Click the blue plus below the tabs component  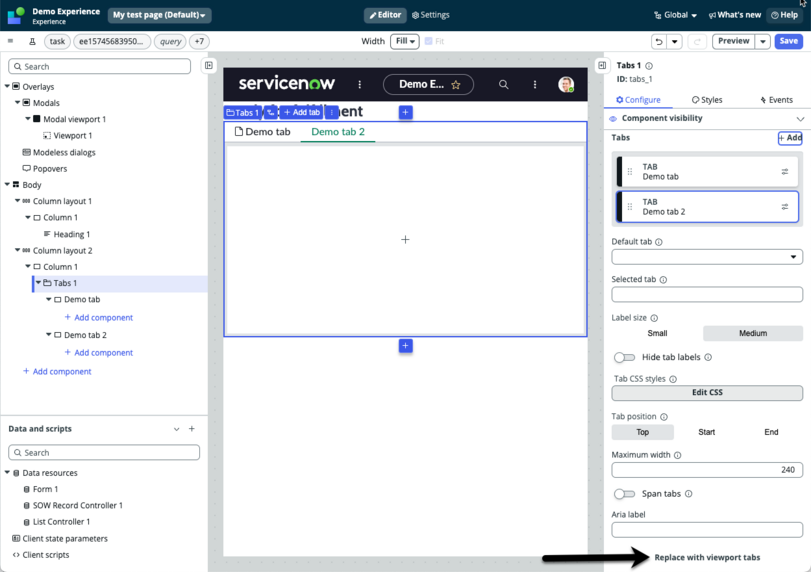406,345
